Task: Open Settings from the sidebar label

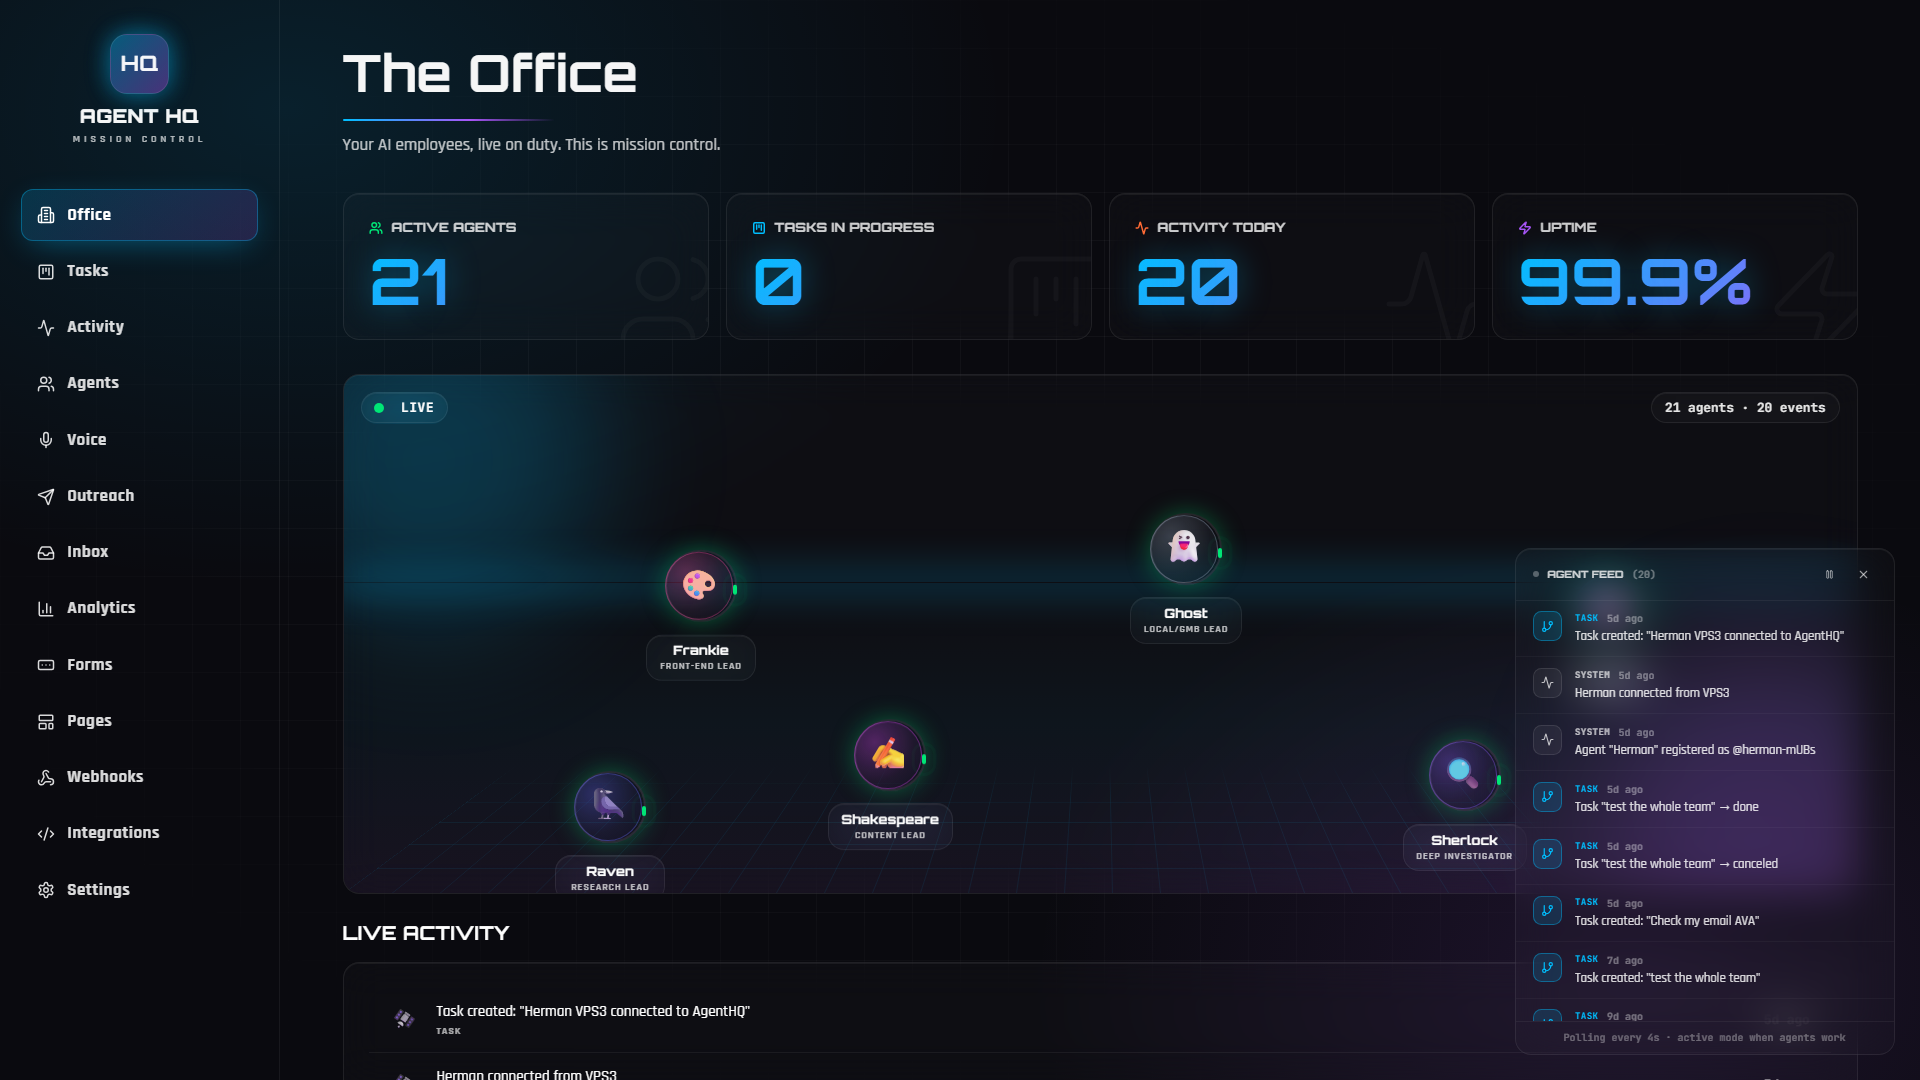Action: point(98,890)
